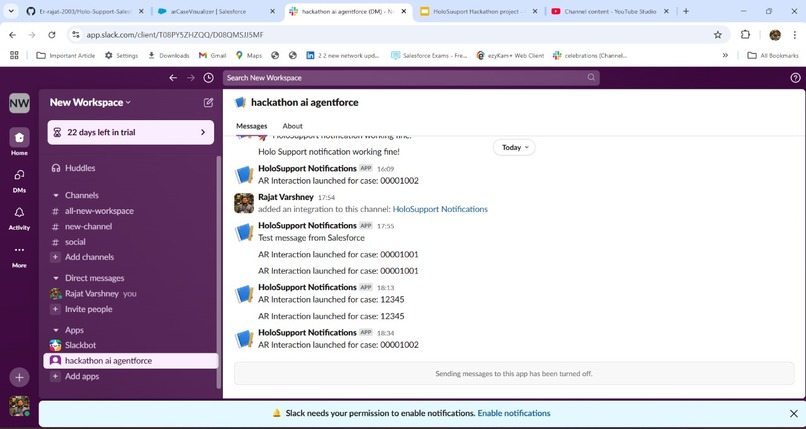
Task: Open user profile avatar at bottom left
Action: click(x=19, y=406)
